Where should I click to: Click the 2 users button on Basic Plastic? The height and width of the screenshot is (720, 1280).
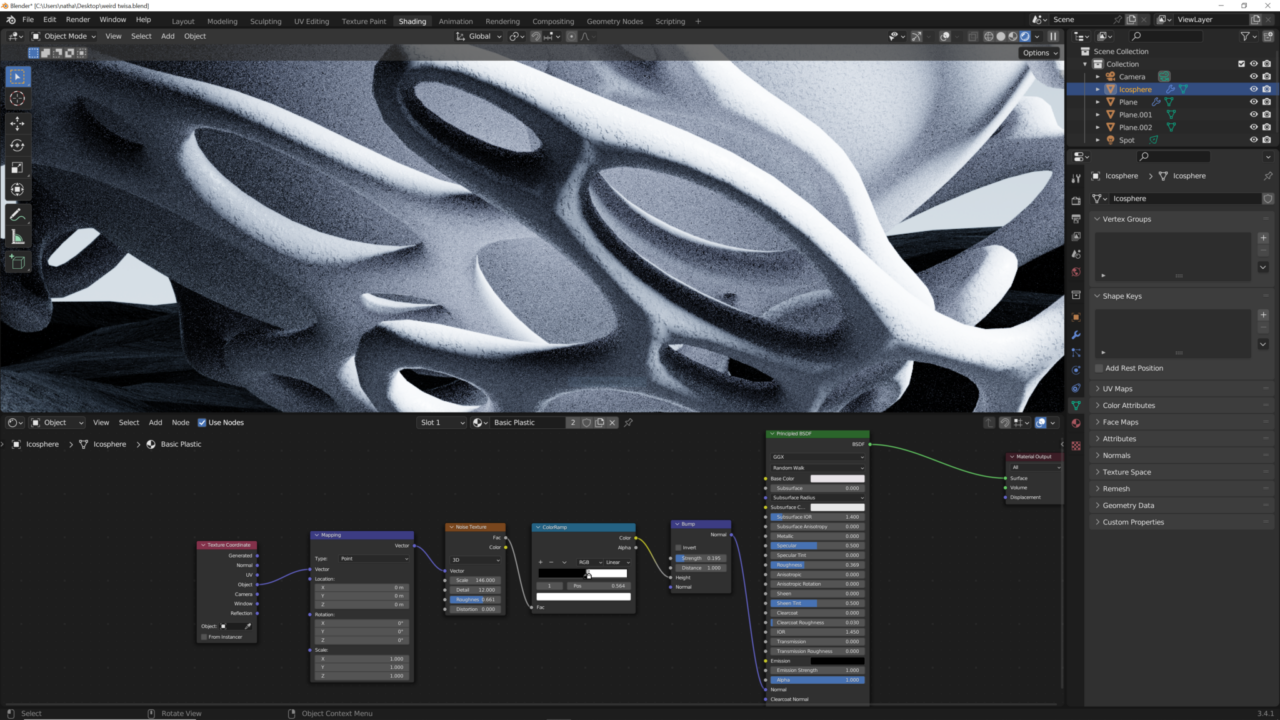pos(571,422)
